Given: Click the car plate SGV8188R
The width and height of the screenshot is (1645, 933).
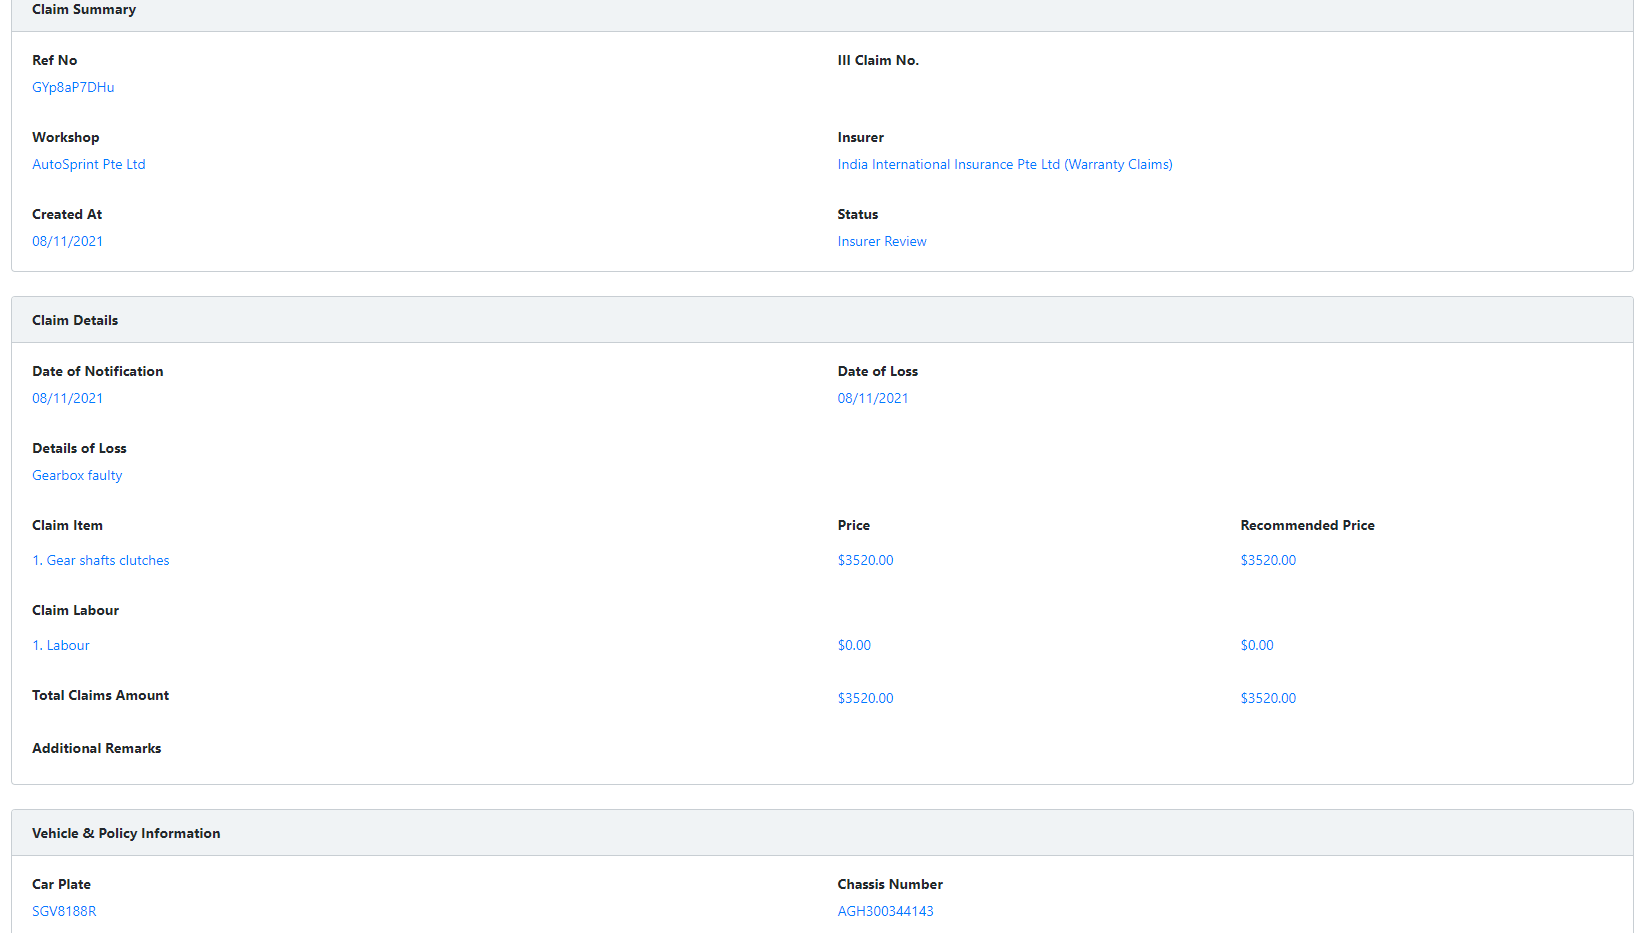Looking at the screenshot, I should pos(64,911).
